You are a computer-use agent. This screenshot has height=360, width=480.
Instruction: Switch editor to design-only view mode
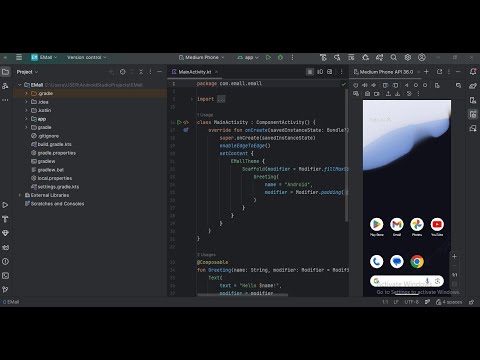coord(330,72)
